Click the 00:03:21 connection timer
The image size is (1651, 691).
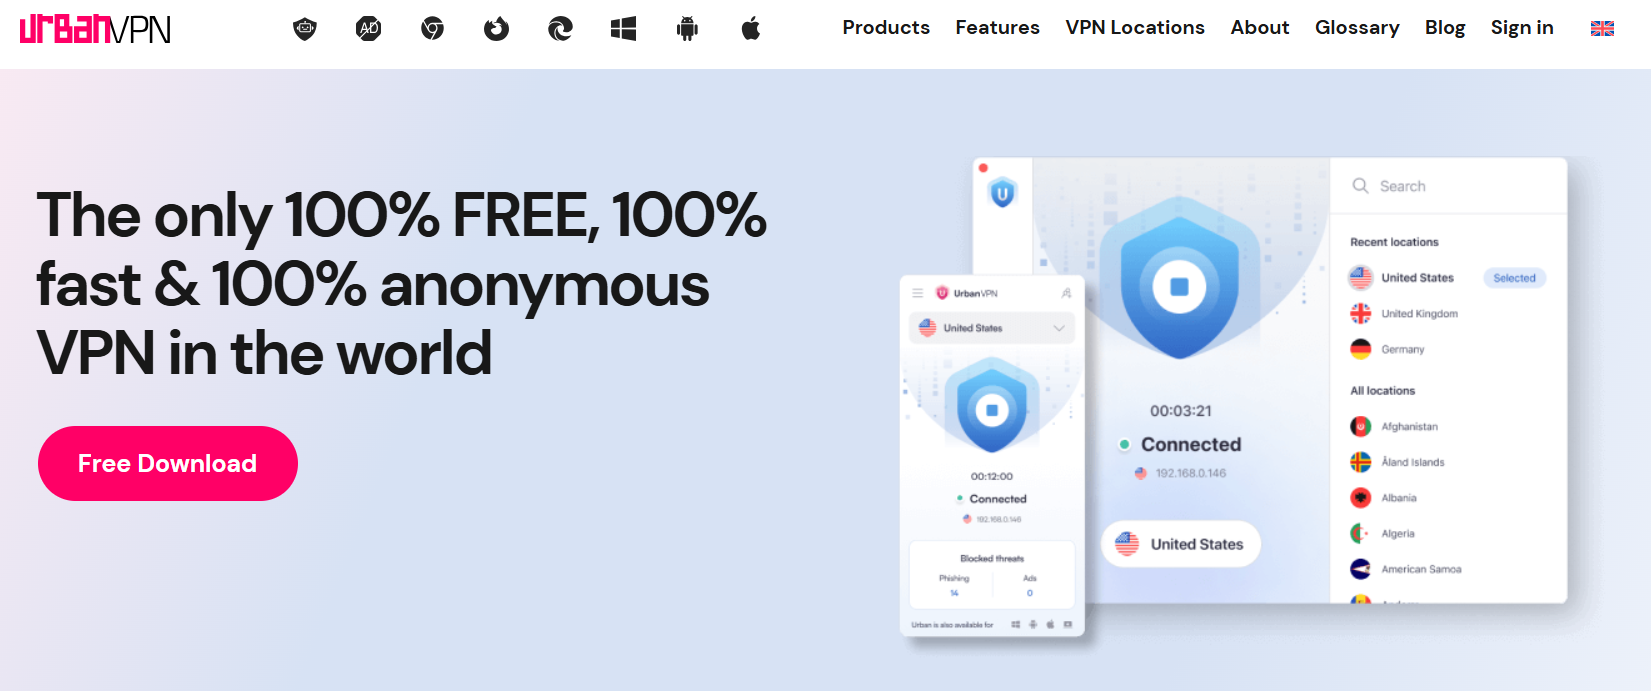pyautogui.click(x=1180, y=411)
